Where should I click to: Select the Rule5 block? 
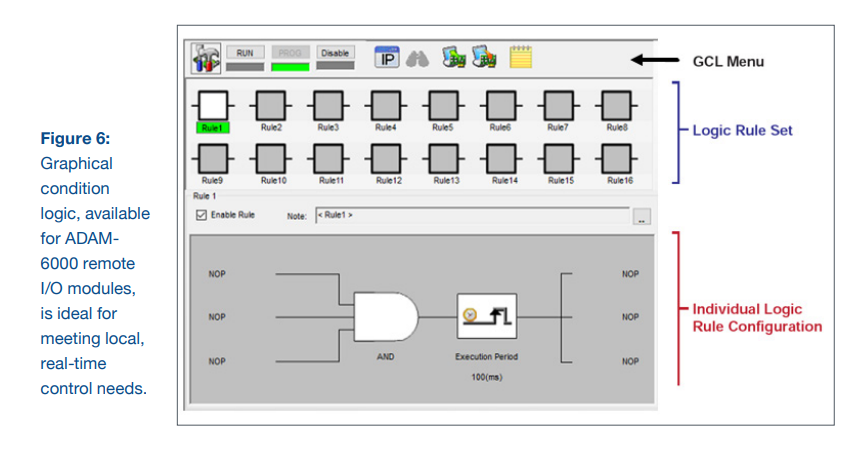(443, 106)
